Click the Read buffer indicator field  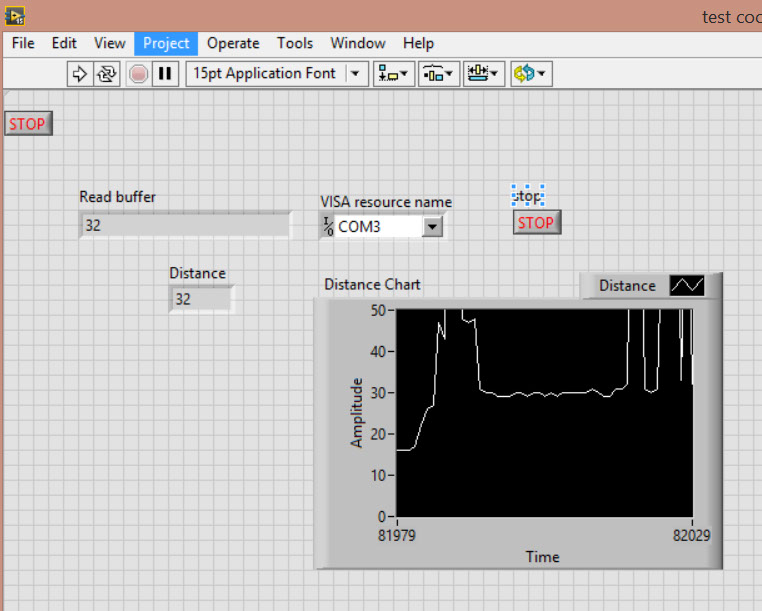pyautogui.click(x=185, y=225)
